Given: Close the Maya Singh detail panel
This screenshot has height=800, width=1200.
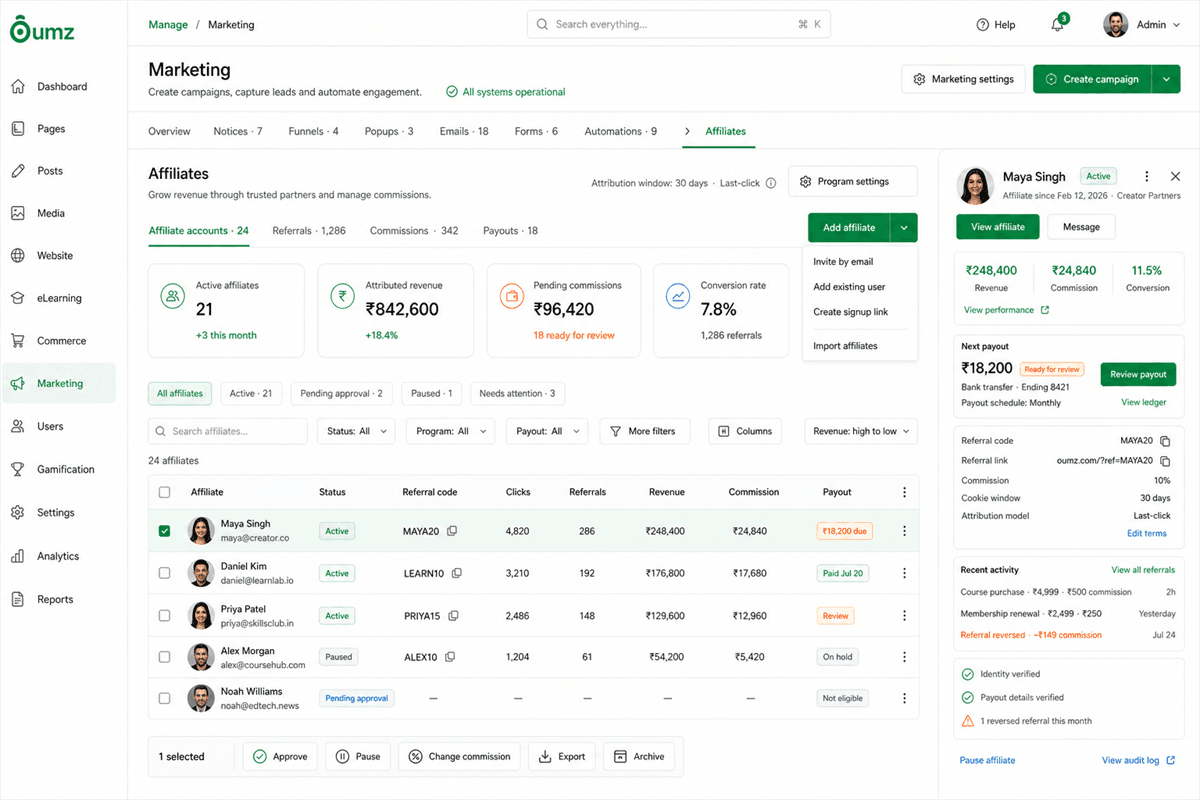Looking at the screenshot, I should 1175,176.
